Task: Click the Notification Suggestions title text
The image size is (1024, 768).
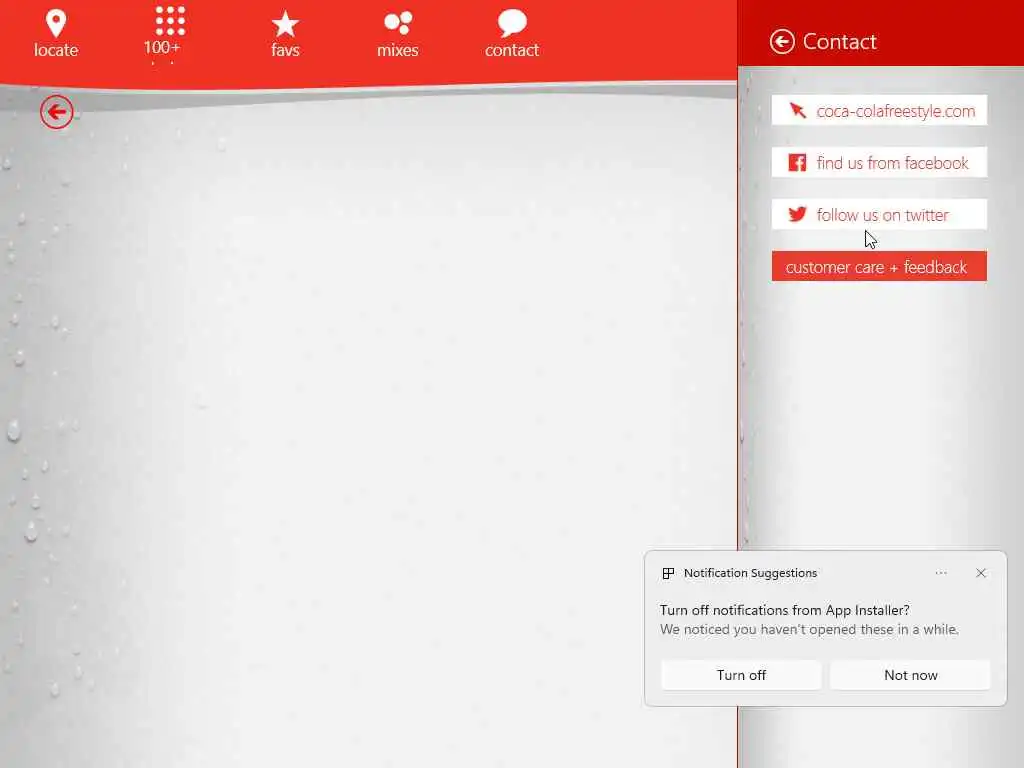Action: click(750, 573)
